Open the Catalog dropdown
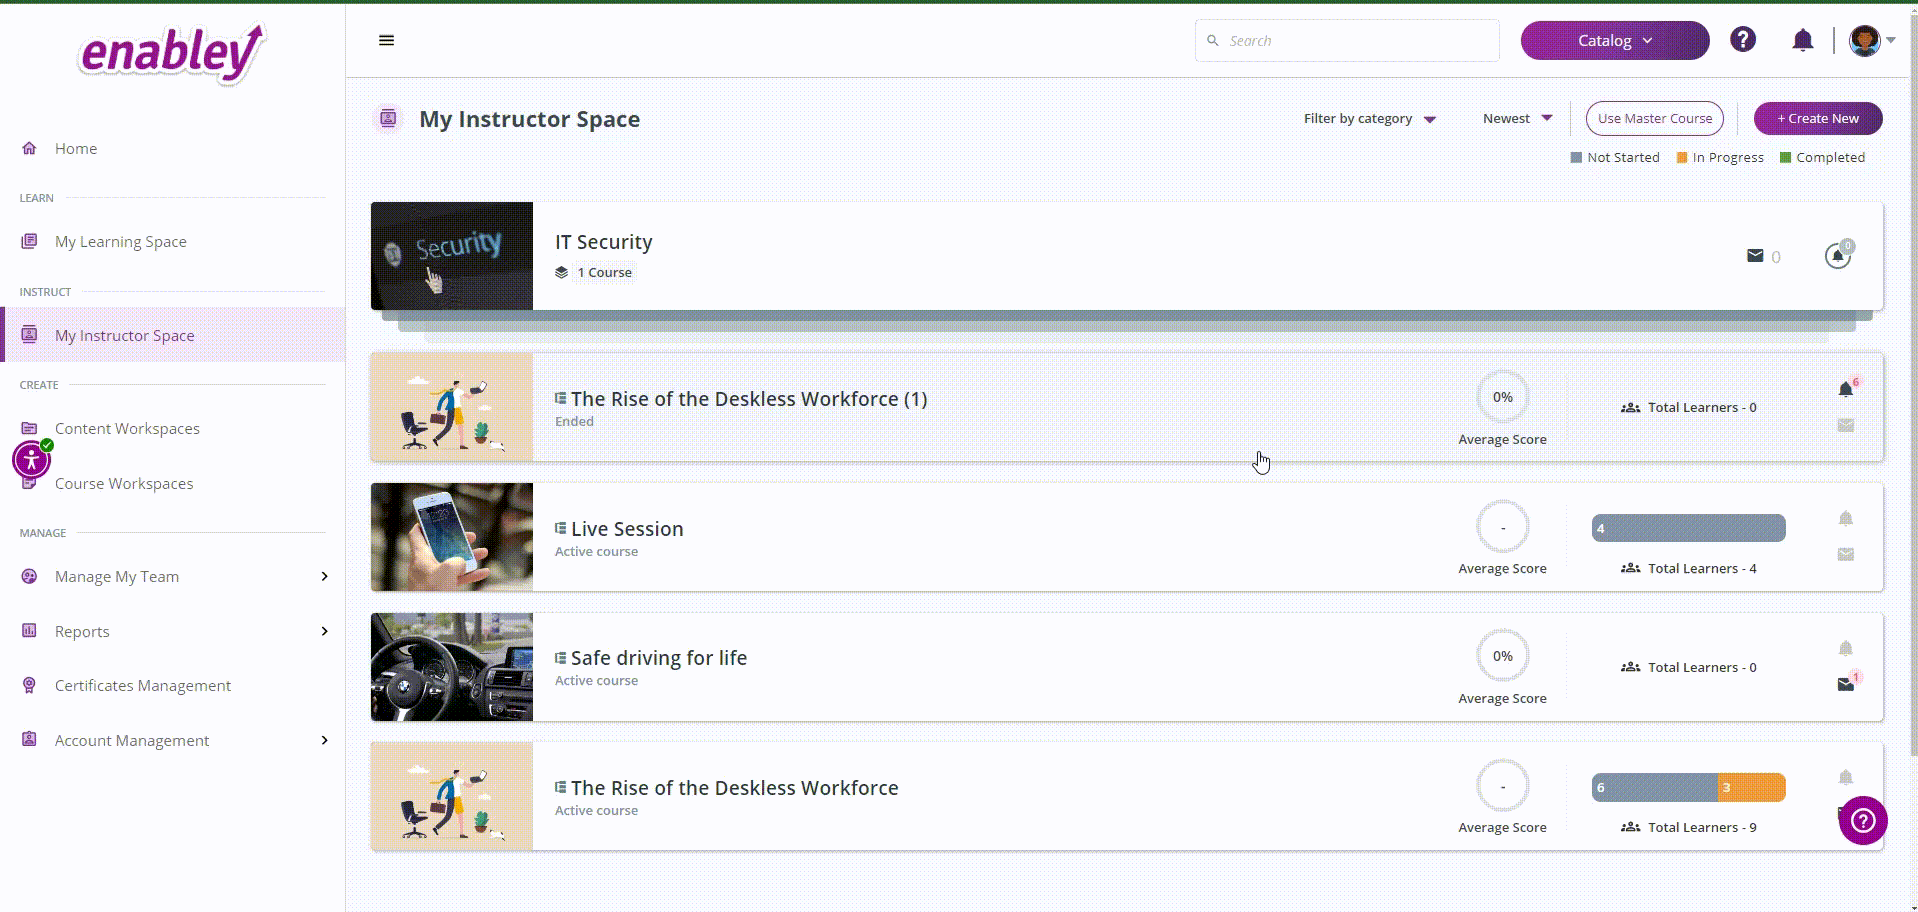 (x=1614, y=41)
